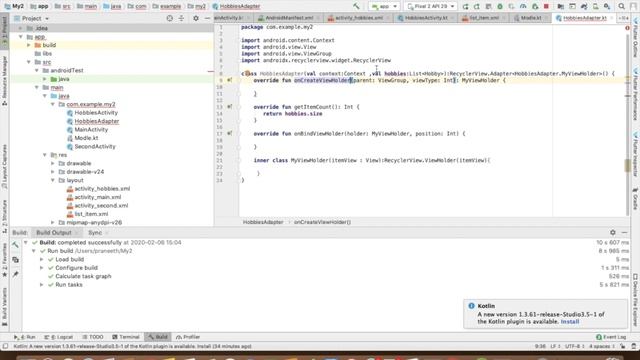The height and width of the screenshot is (360, 640).
Task: Expand the .idea folder arrow
Action: pos(20,28)
